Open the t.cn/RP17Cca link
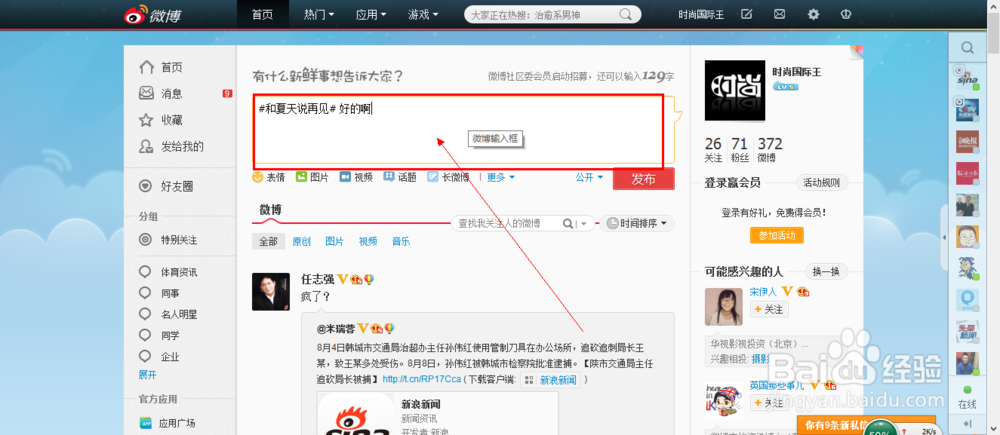Viewport: 1000px width, 435px height. (x=421, y=380)
